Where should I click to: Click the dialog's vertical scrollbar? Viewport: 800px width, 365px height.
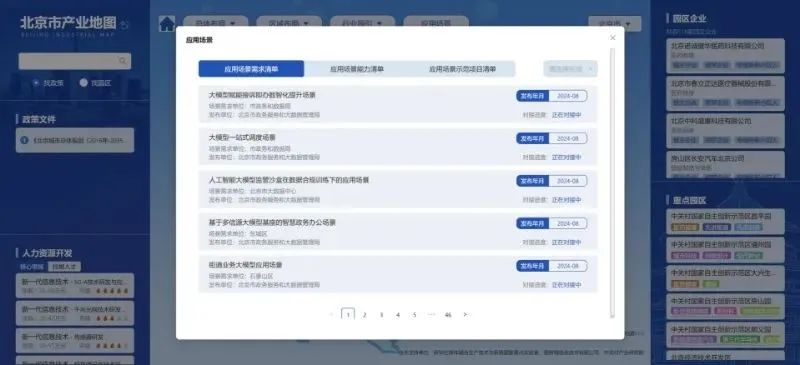click(612, 183)
